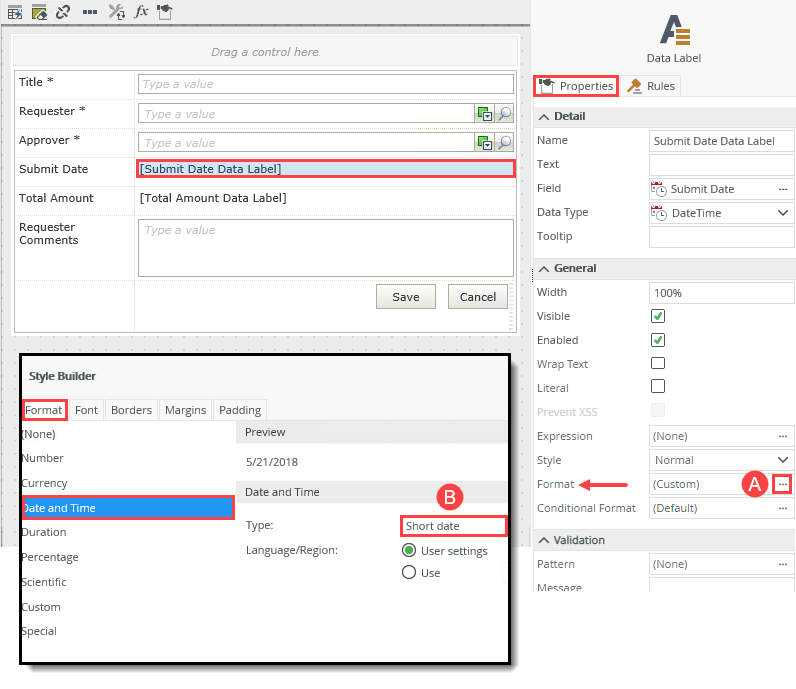This screenshot has height=689, width=796.
Task: Click the Width property input field
Action: [x=721, y=293]
